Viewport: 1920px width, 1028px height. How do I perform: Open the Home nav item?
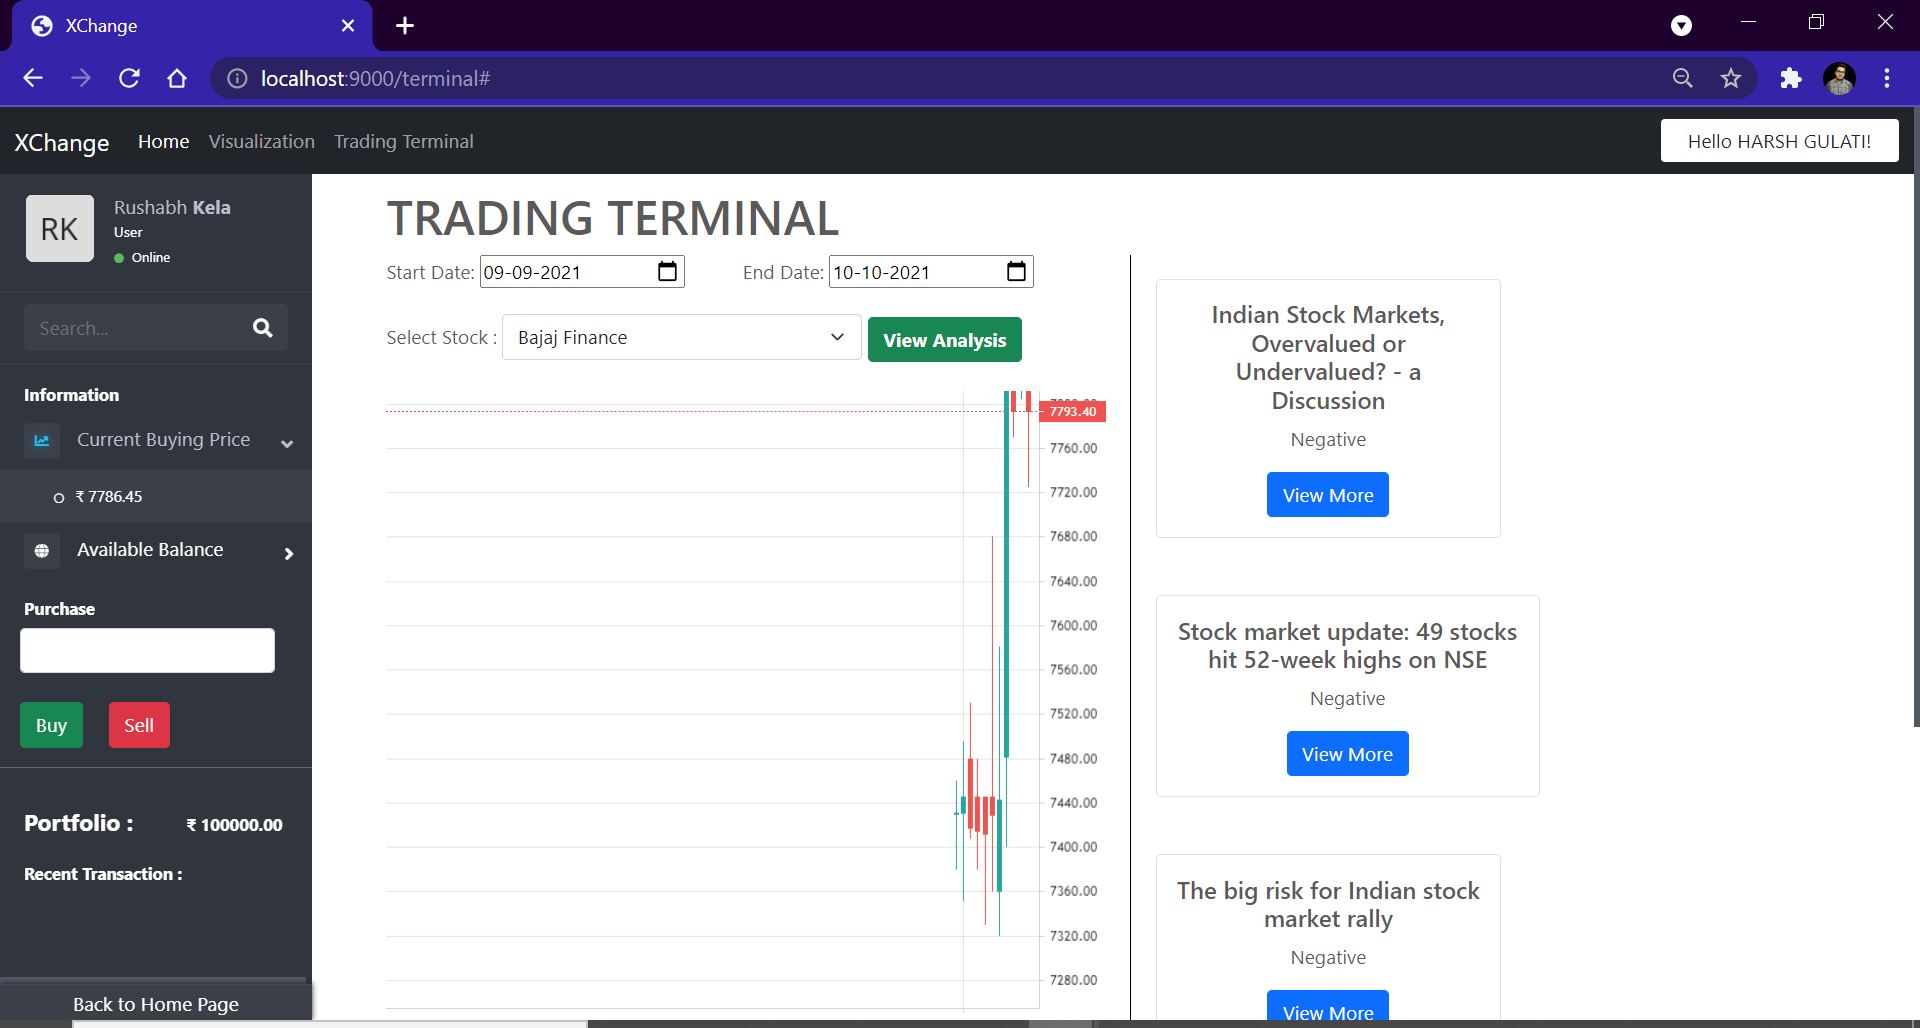pyautogui.click(x=164, y=141)
